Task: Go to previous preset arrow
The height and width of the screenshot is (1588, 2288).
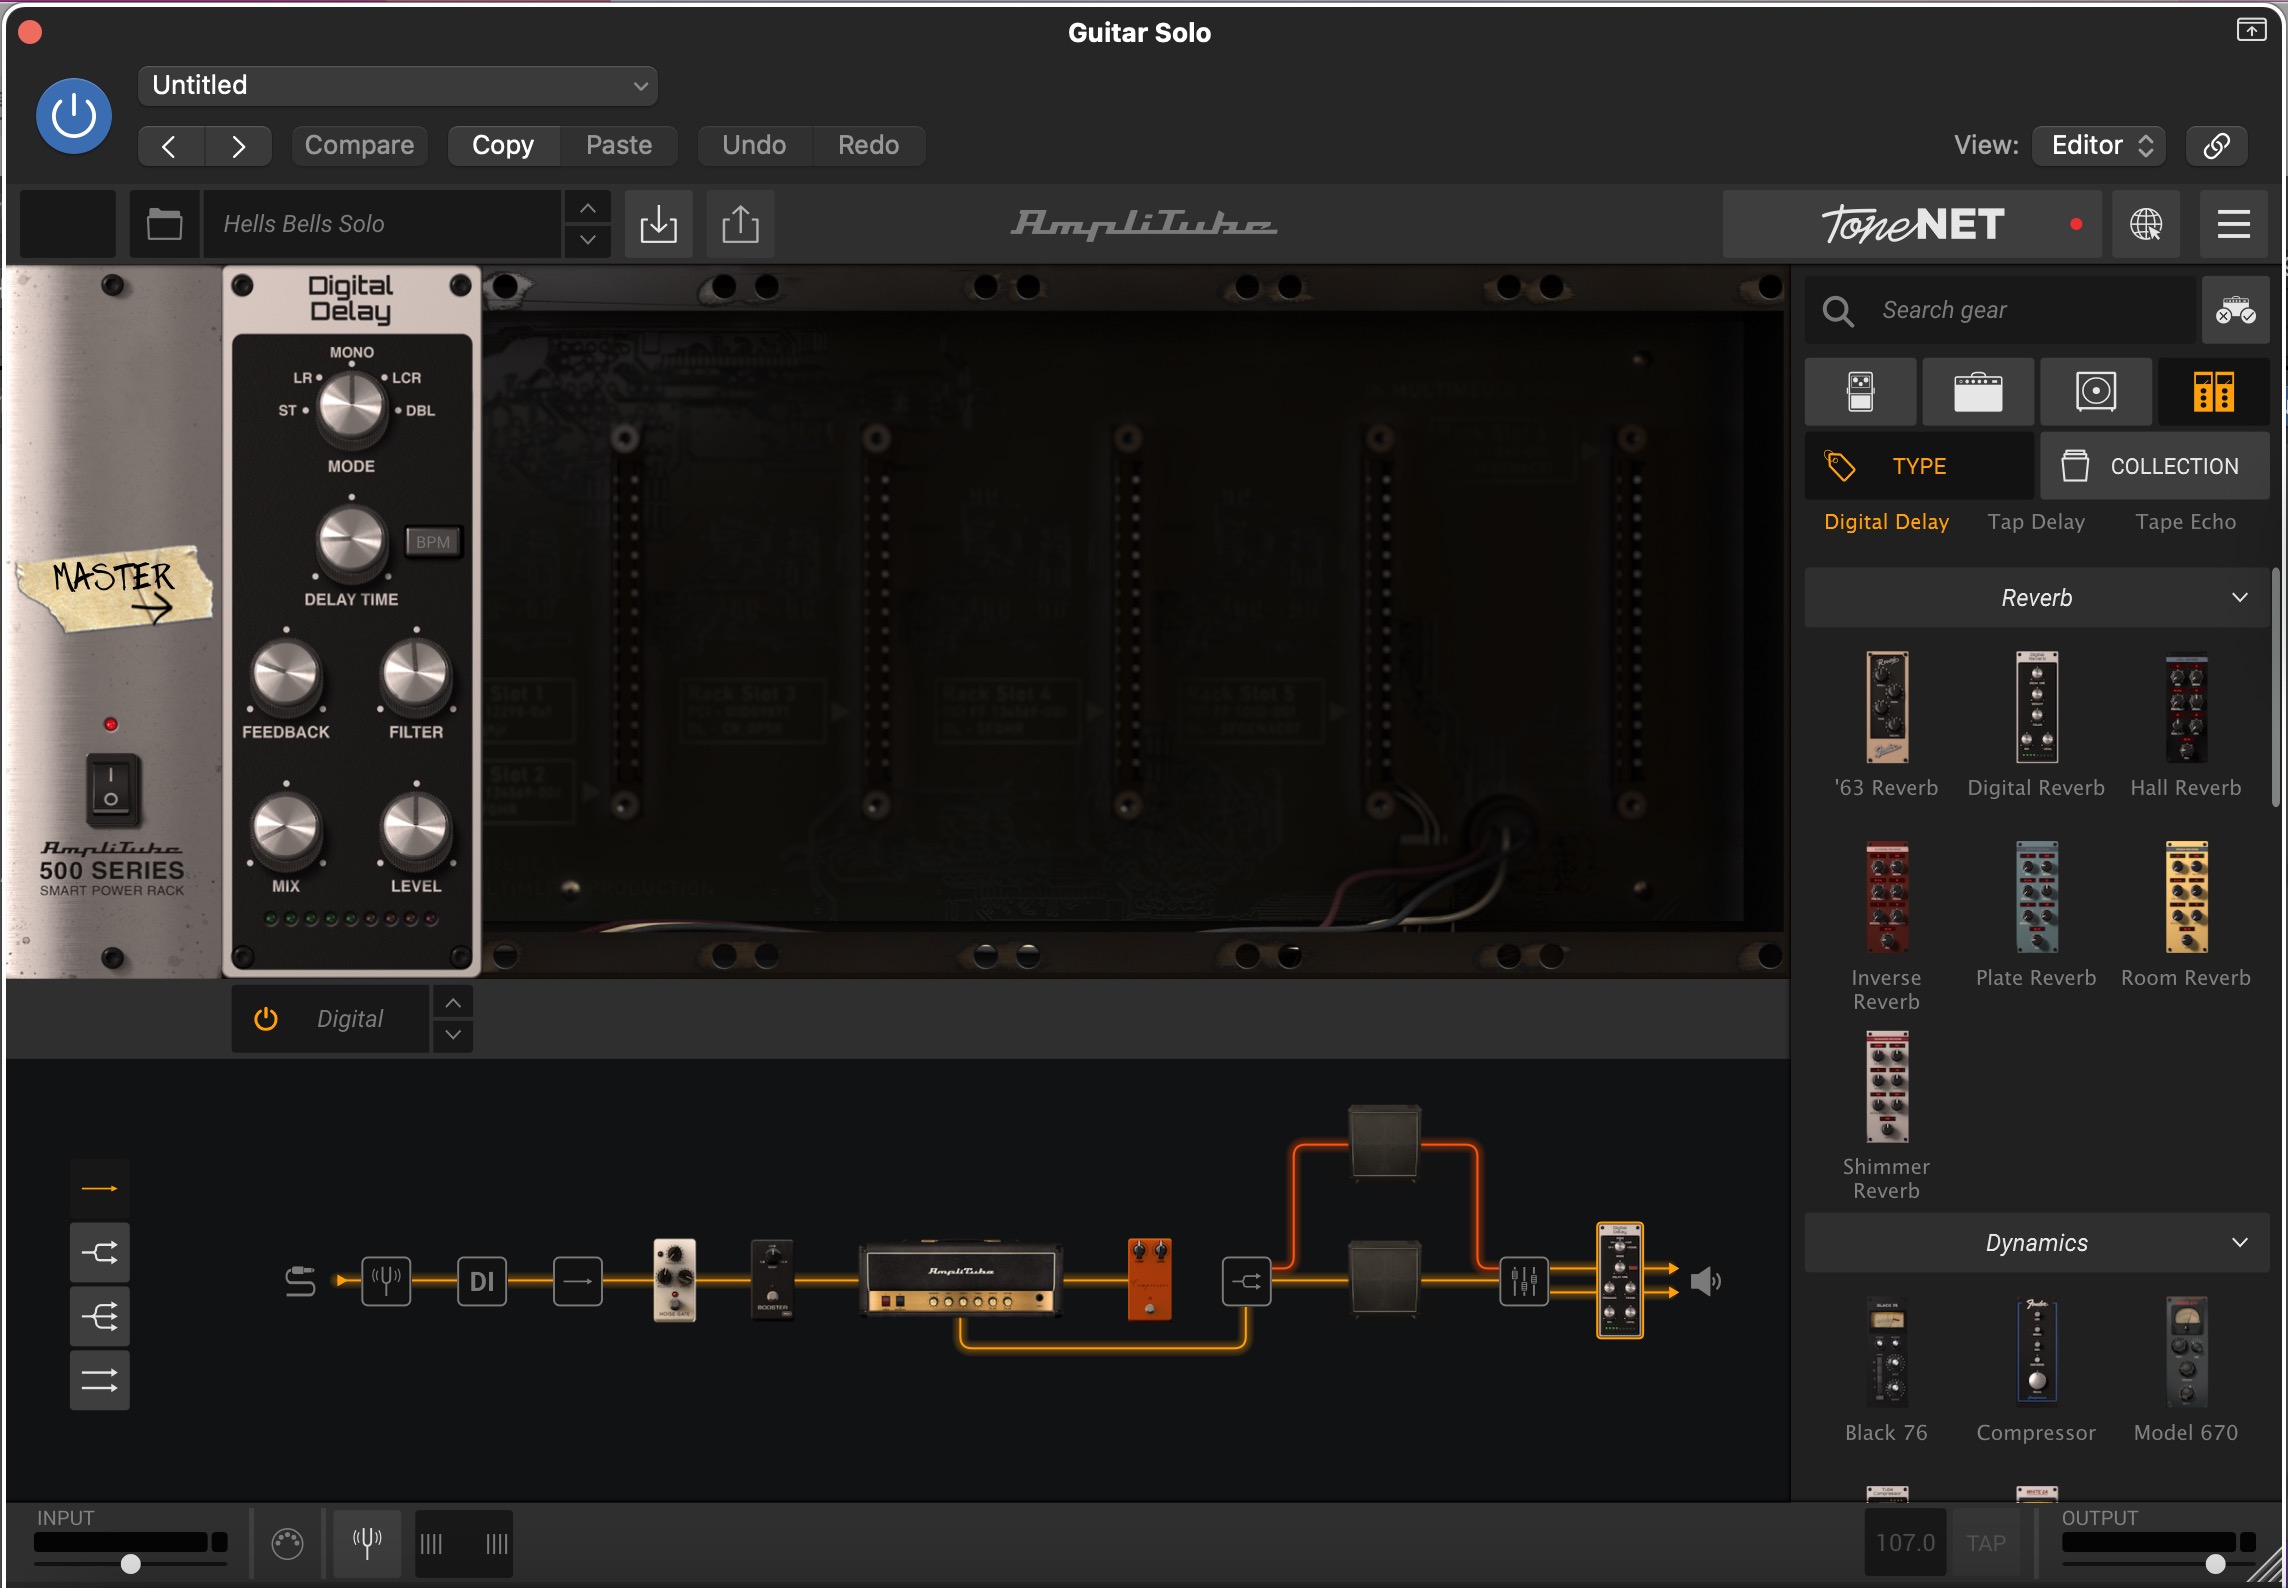Action: (169, 146)
